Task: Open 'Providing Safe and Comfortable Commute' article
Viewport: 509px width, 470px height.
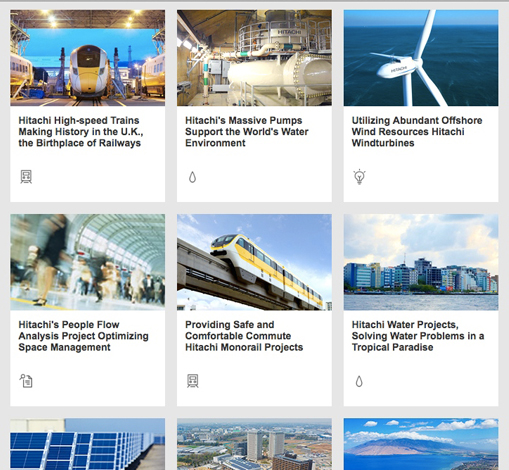Action: (244, 336)
